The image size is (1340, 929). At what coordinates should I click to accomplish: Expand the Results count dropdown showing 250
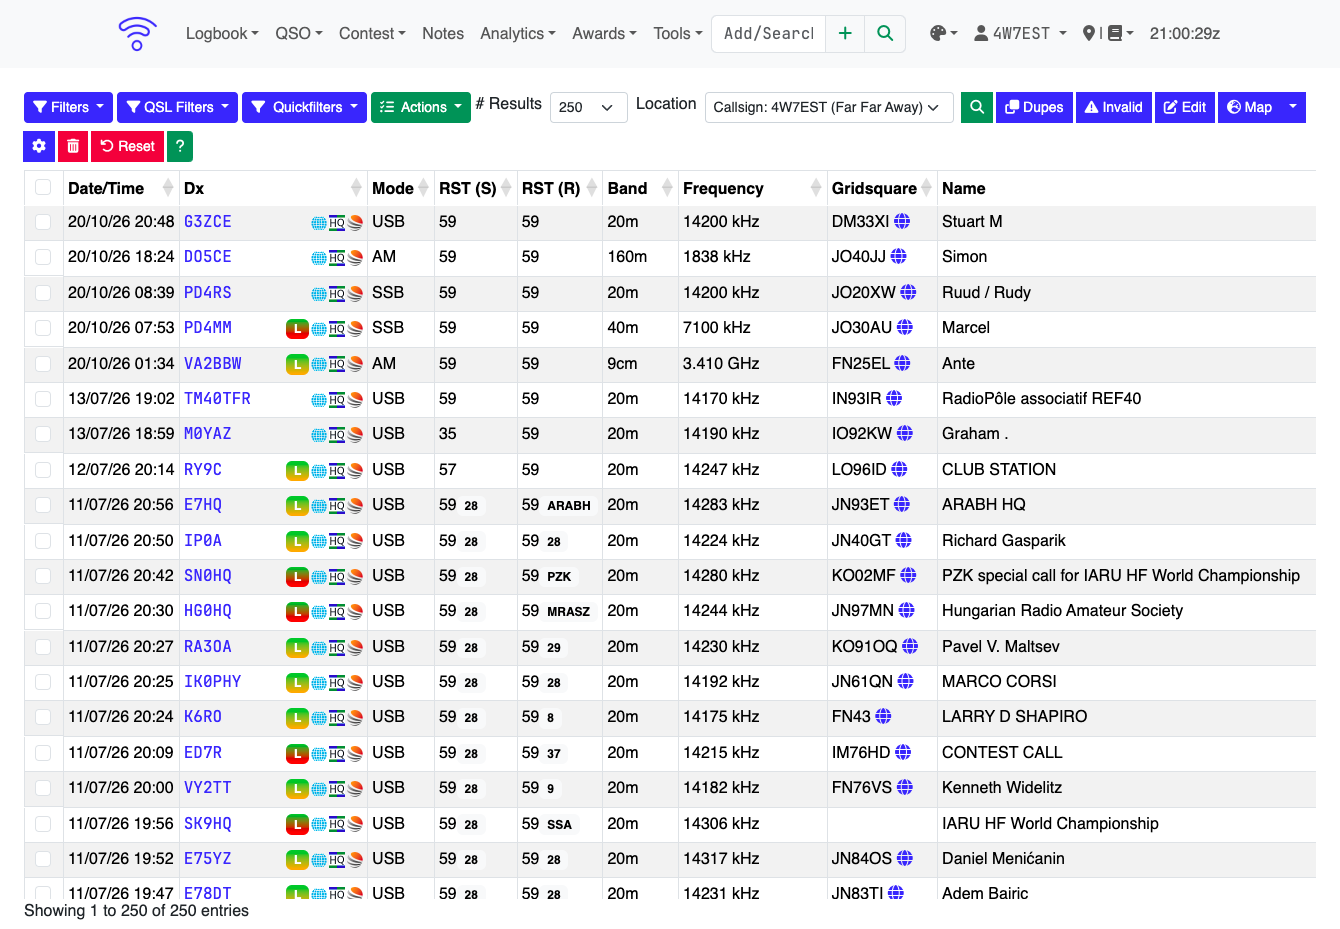589,107
